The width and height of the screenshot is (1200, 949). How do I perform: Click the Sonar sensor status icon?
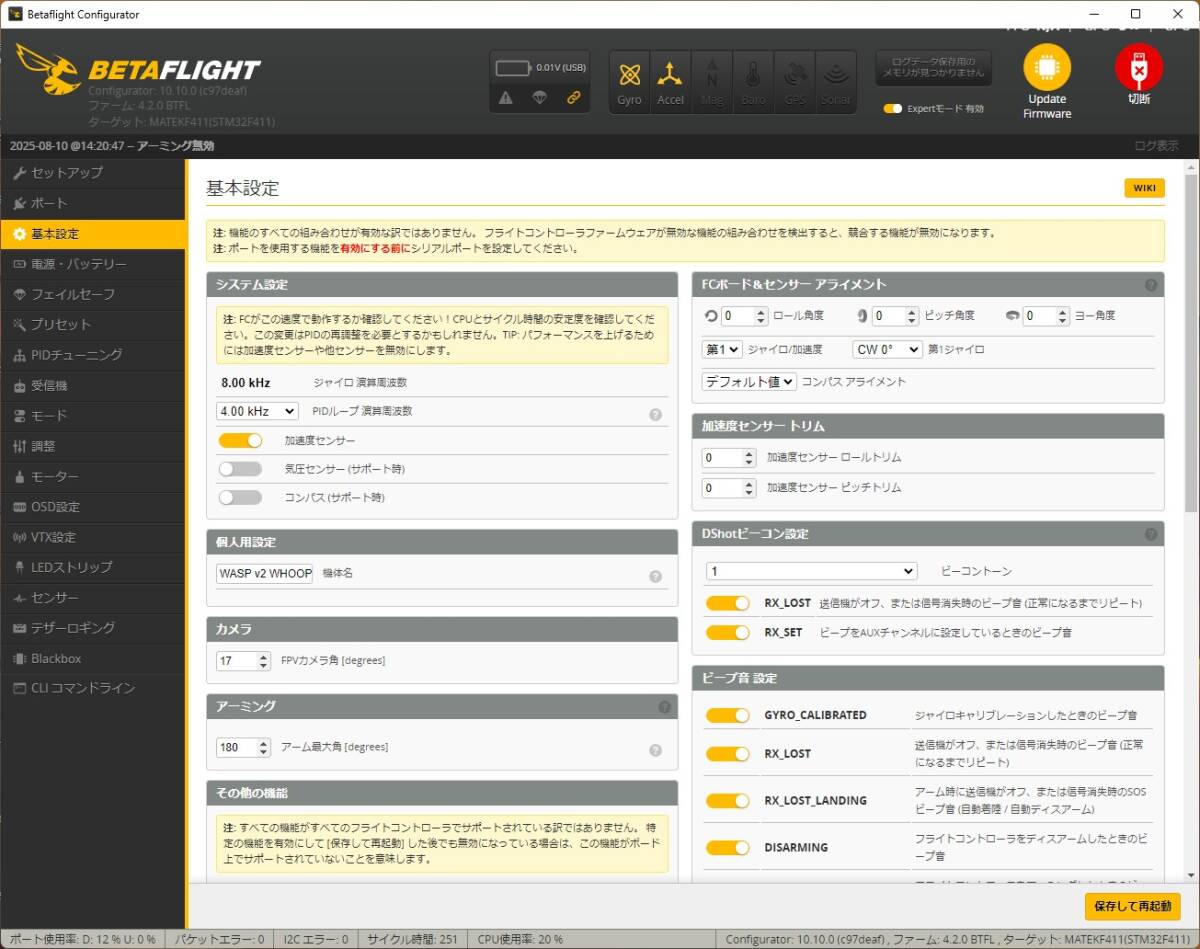[836, 82]
